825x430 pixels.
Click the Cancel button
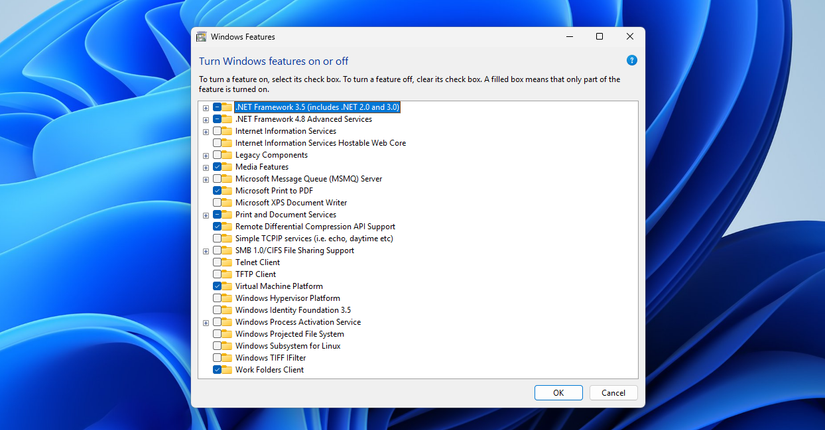[613, 393]
